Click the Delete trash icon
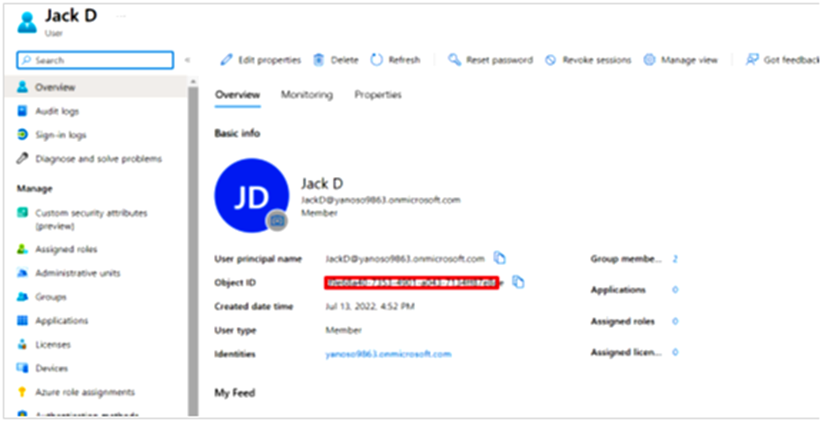This screenshot has width=825, height=422. (319, 60)
